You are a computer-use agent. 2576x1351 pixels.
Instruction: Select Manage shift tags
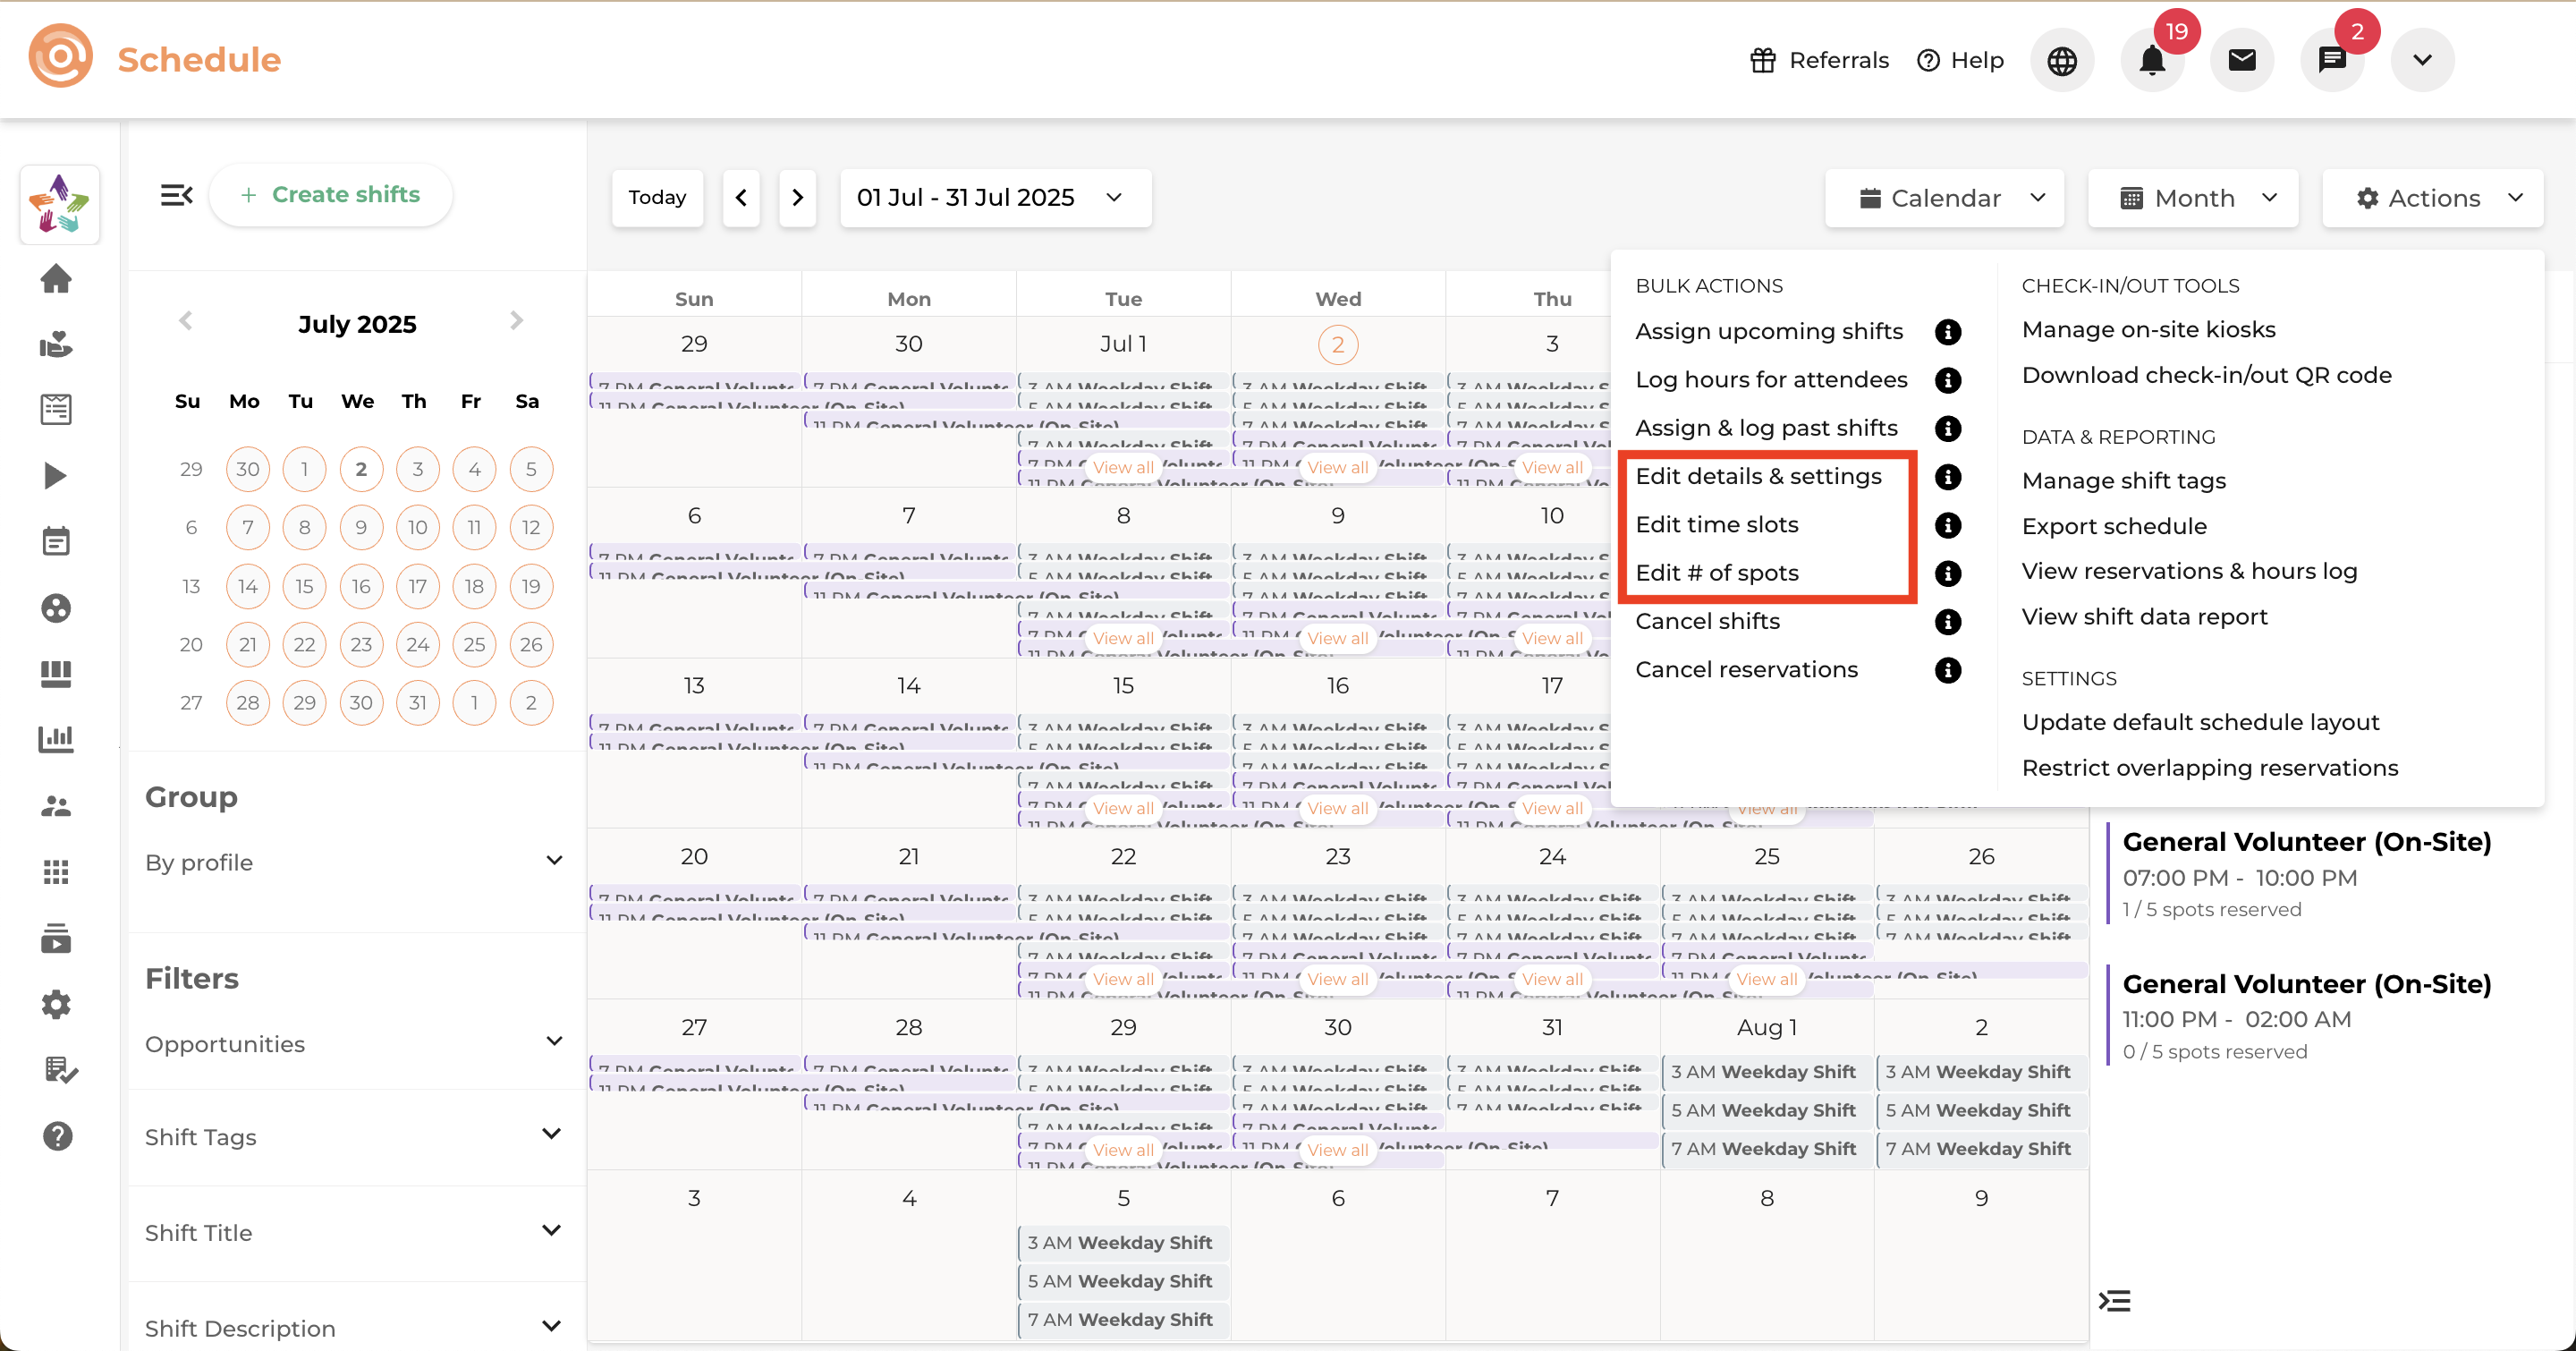pyautogui.click(x=2123, y=481)
